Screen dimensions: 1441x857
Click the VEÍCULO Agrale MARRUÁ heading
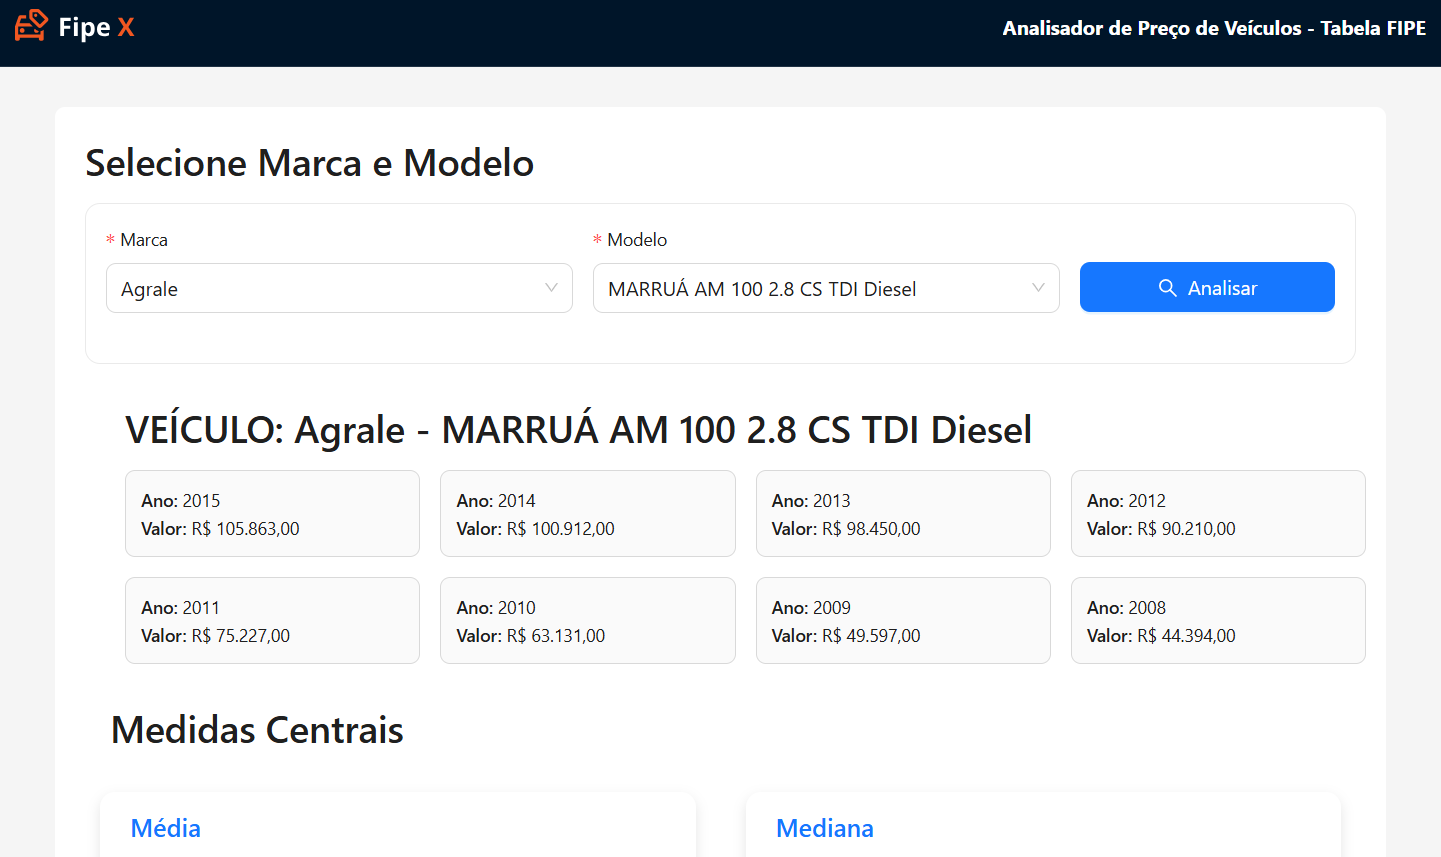tap(578, 430)
